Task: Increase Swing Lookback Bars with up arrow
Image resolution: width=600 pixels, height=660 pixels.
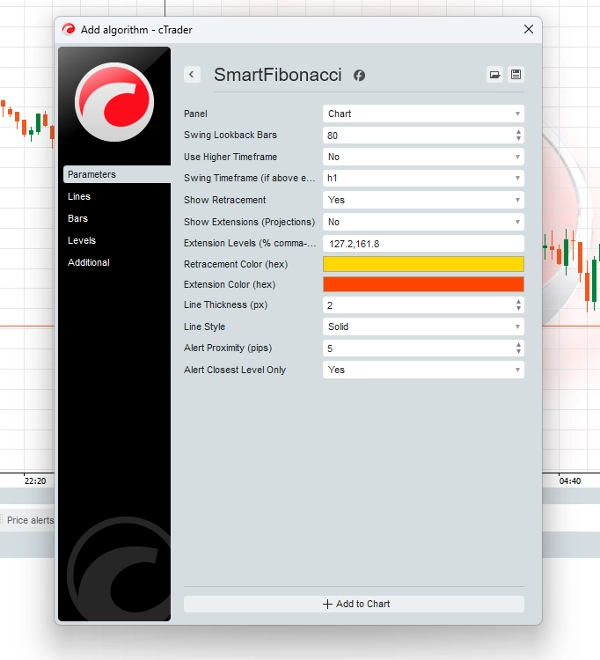Action: (x=518, y=132)
